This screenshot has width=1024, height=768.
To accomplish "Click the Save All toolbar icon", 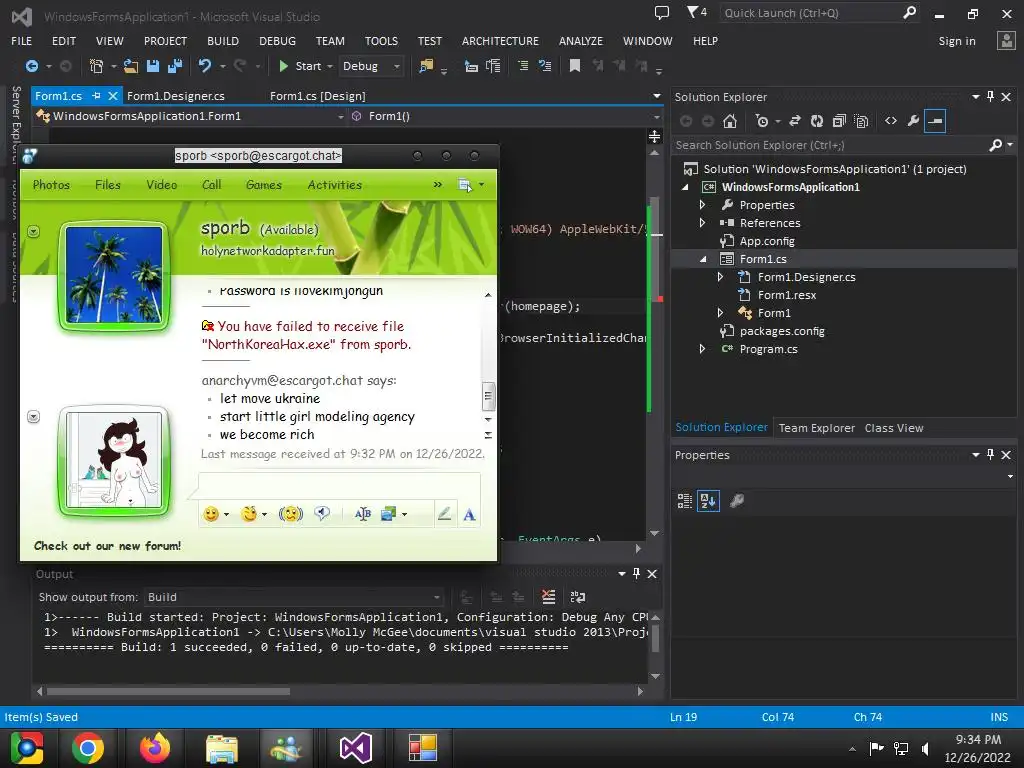I will pos(175,66).
